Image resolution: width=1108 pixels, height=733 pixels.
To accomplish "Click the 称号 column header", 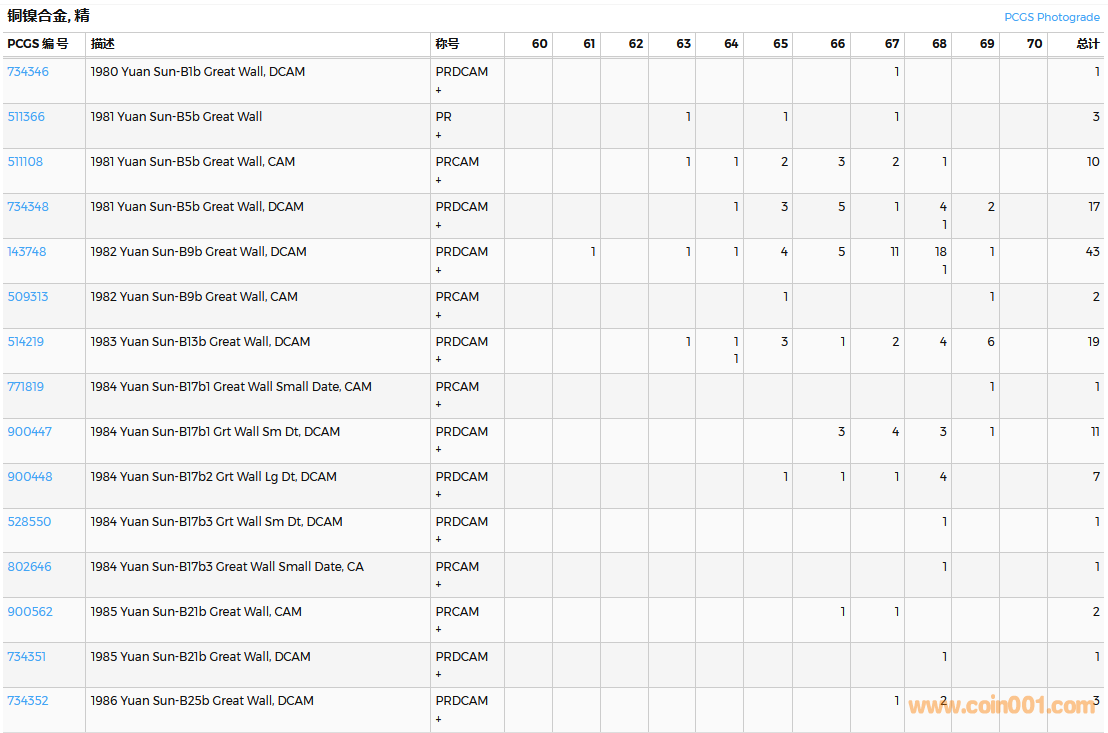I will pos(448,44).
